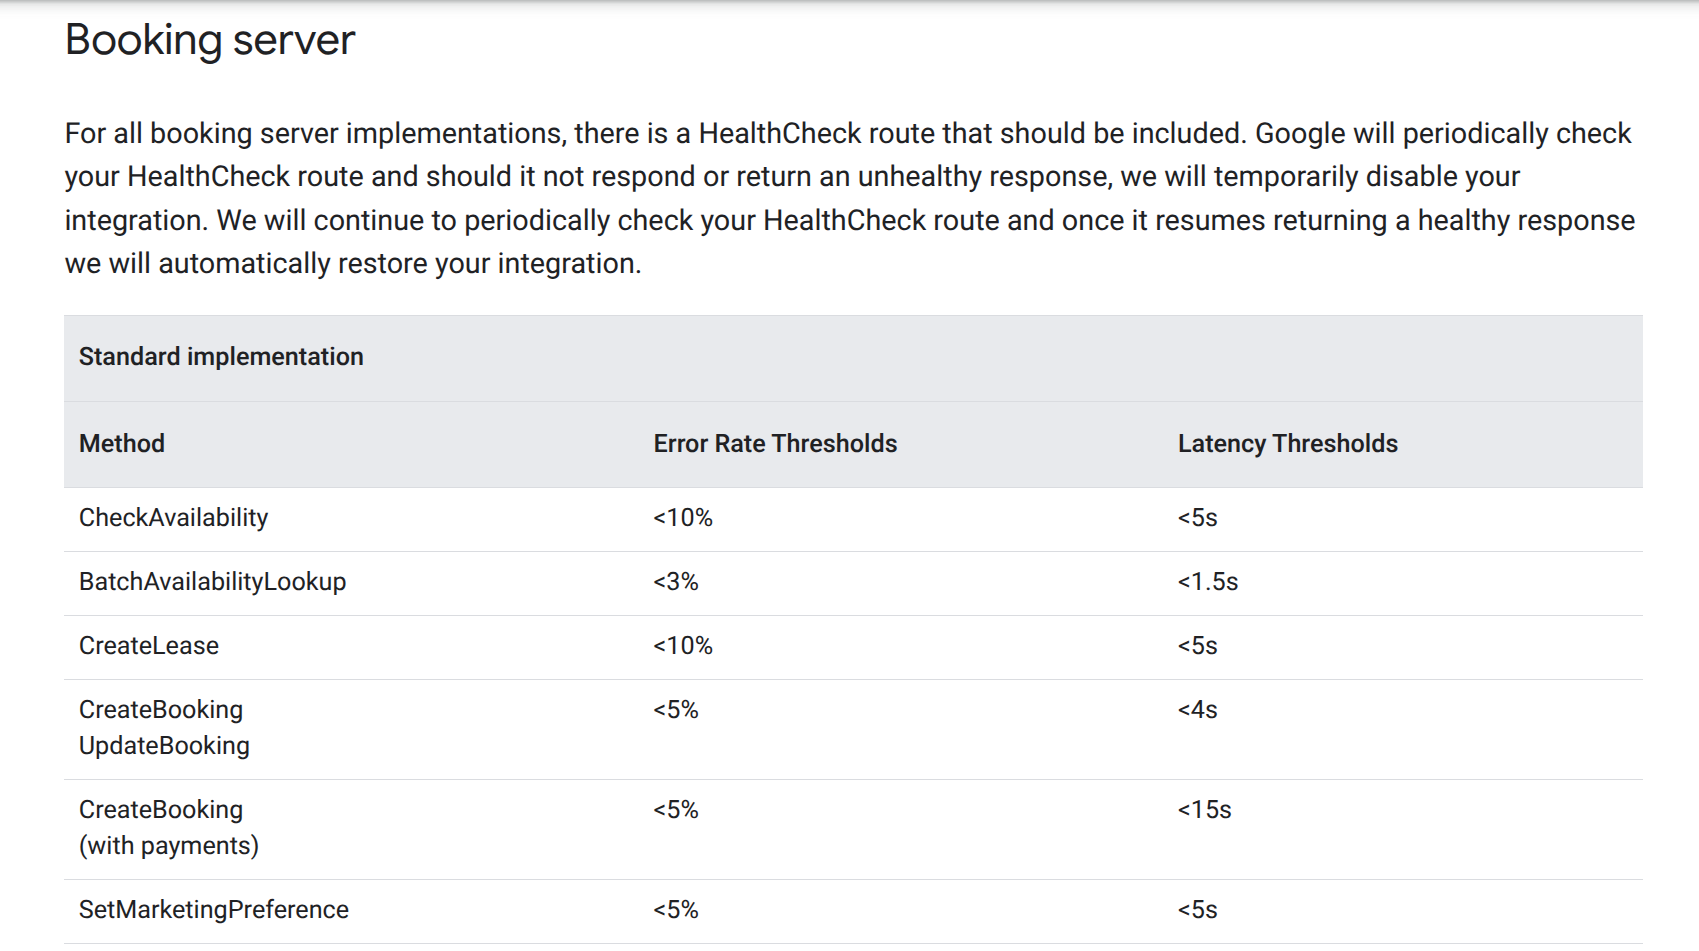This screenshot has width=1699, height=951.
Task: Click the "(with payments)" label
Action: pos(169,846)
